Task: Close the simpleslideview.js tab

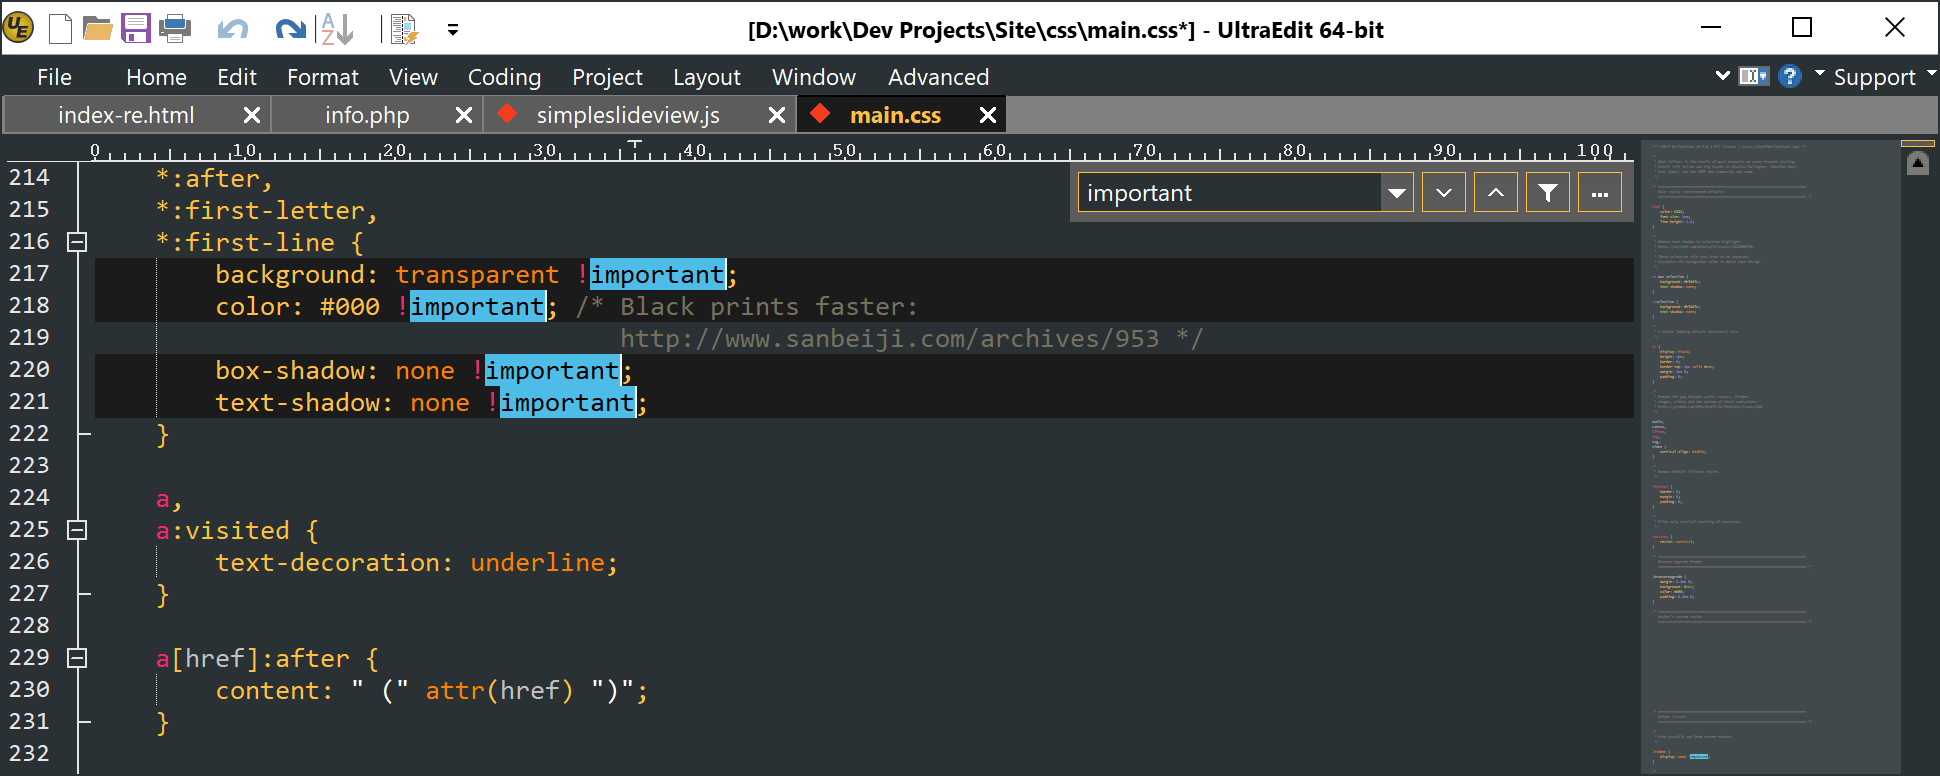Action: [x=777, y=115]
